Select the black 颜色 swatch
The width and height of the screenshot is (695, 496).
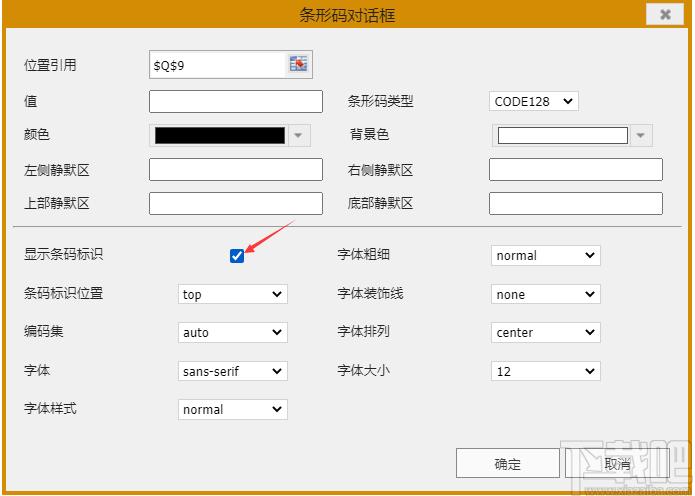tap(220, 135)
